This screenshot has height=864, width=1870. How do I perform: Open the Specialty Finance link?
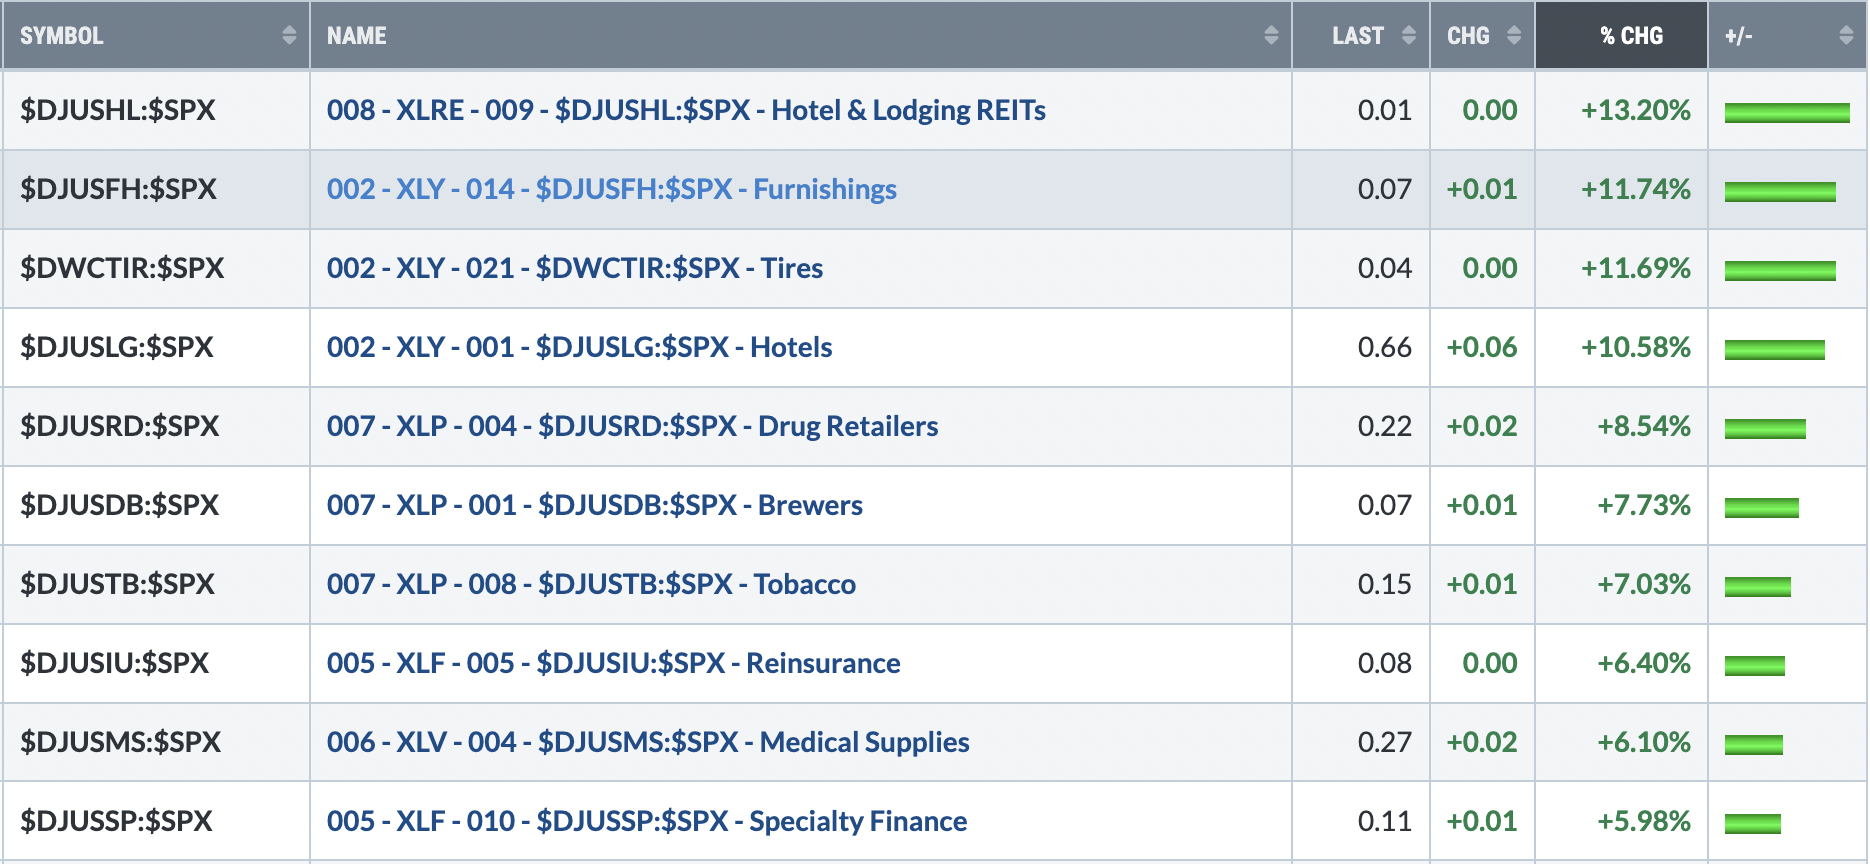647,821
